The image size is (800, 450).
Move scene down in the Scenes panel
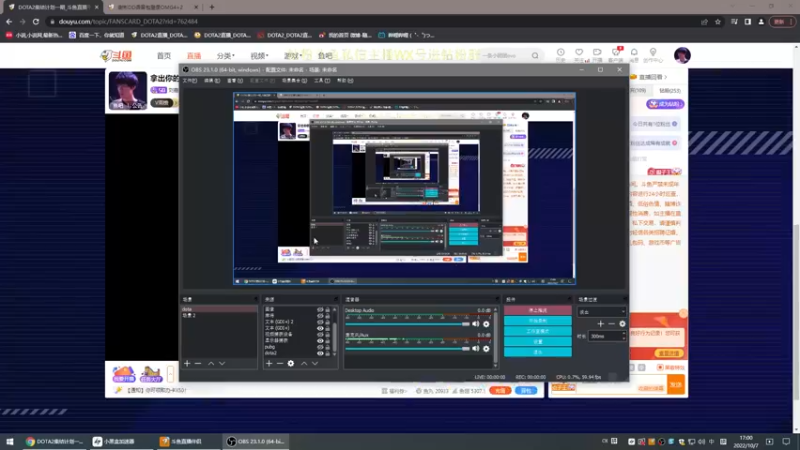pos(222,363)
